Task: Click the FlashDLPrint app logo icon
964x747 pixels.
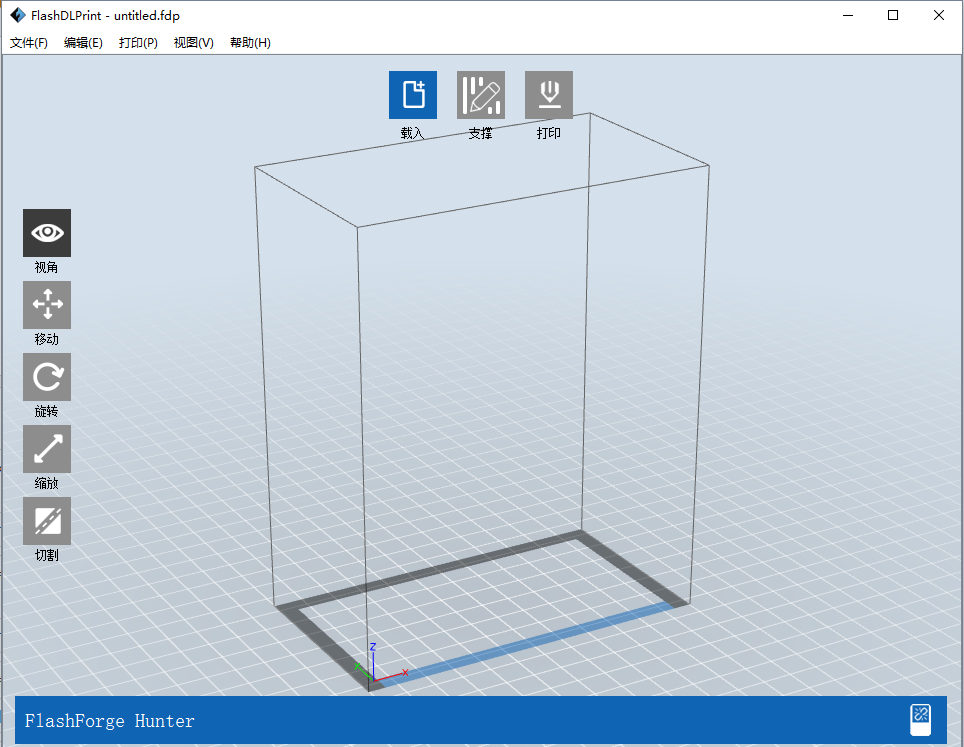Action: [x=18, y=15]
